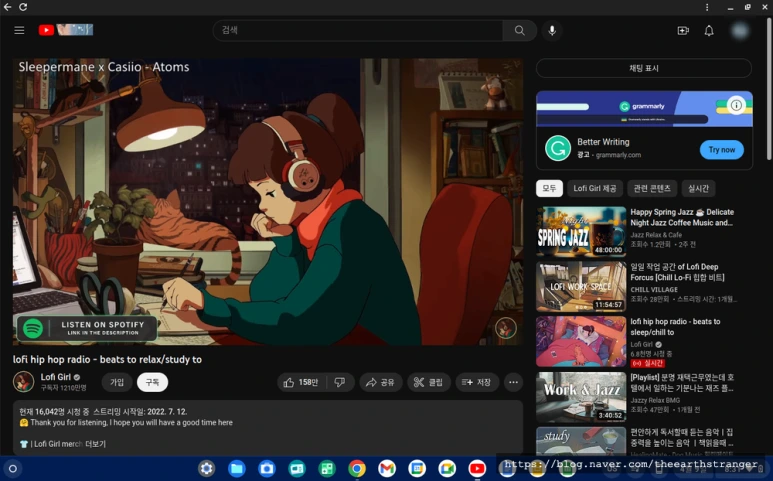This screenshot has height=481, width=773.
Task: Click the channel watermark in video corner
Action: (505, 328)
